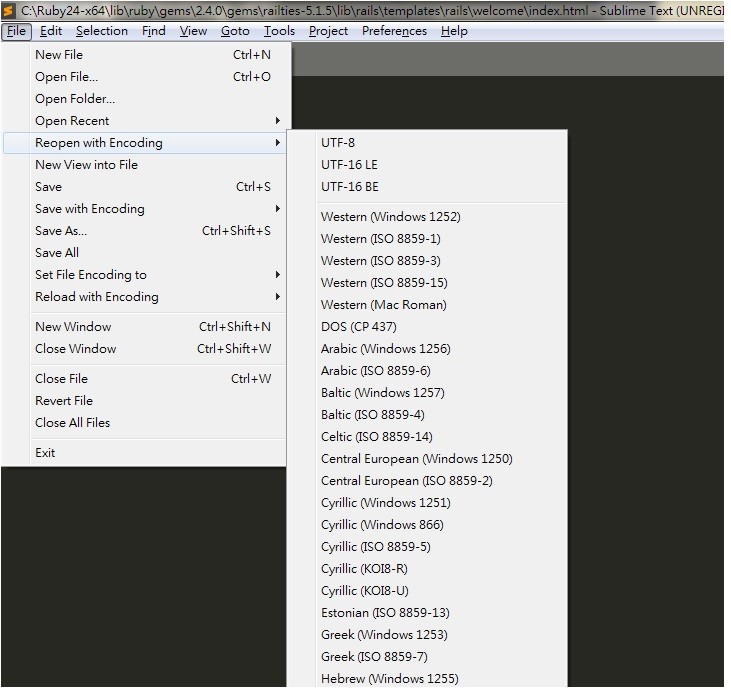Open the Help menu
The width and height of the screenshot is (731, 690).
click(x=454, y=31)
